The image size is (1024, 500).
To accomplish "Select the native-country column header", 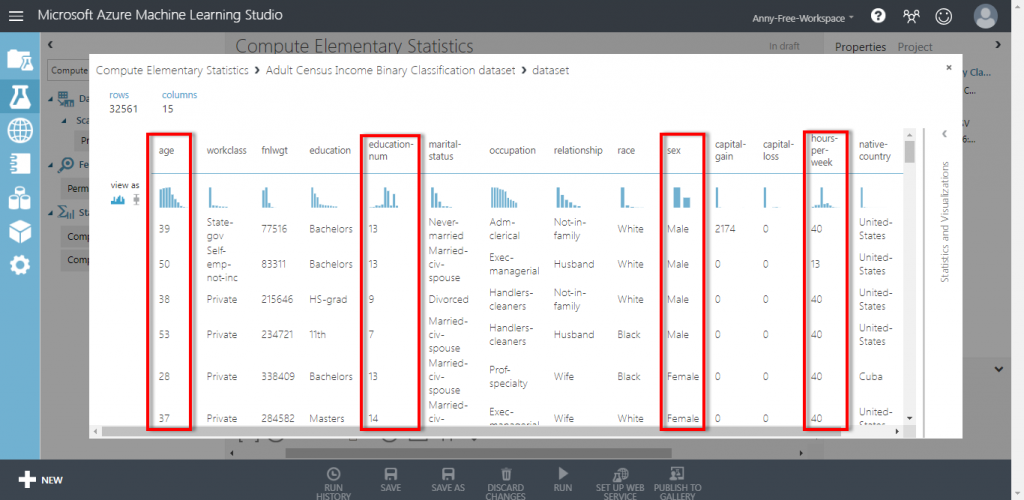I will (x=875, y=150).
